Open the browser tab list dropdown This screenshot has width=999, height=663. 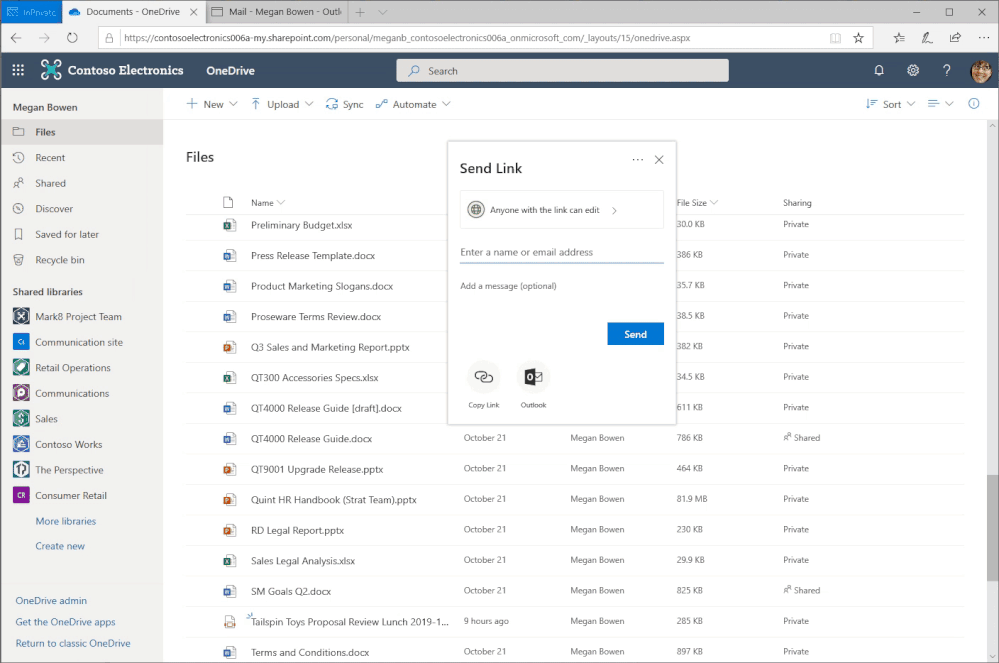382,12
